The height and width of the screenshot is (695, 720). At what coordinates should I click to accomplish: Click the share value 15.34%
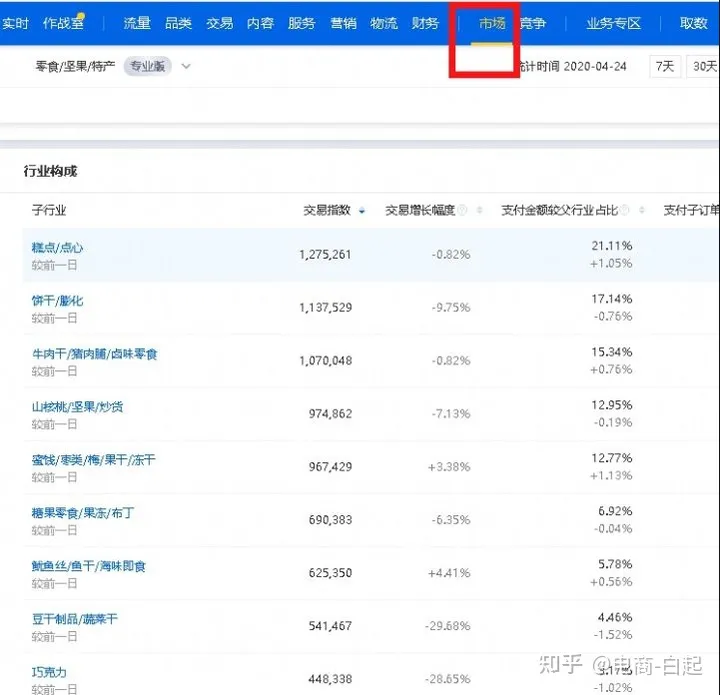612,352
